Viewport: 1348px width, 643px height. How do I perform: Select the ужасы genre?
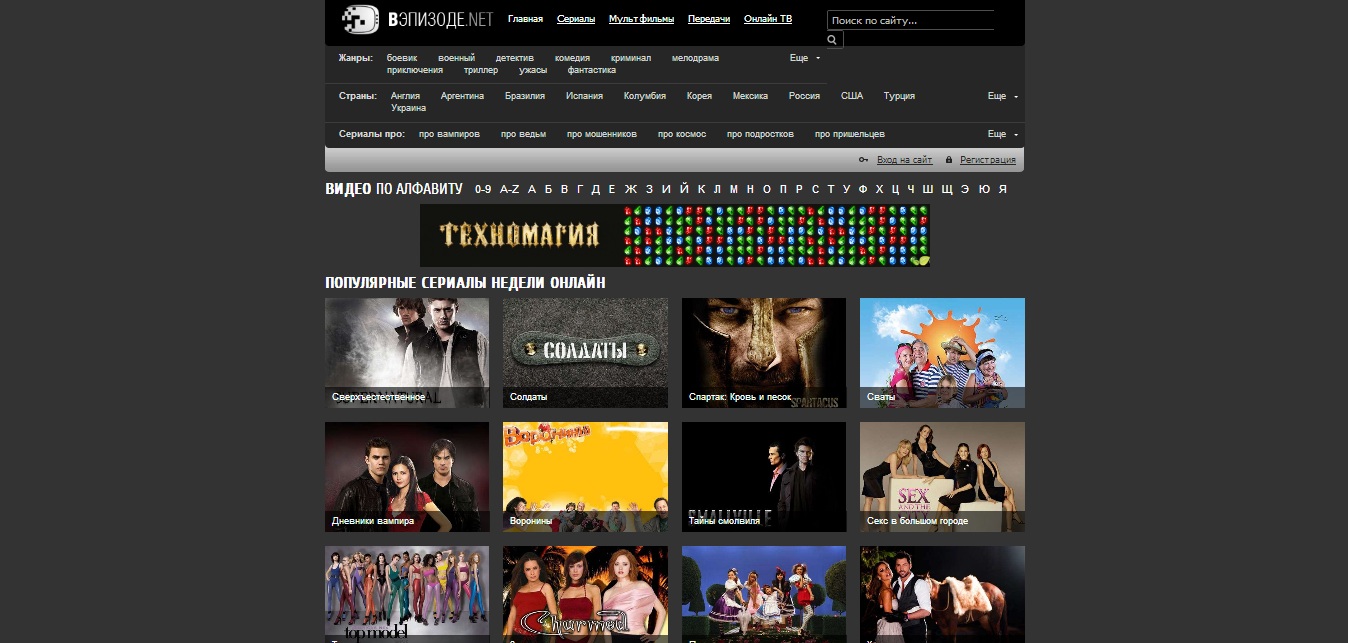533,70
